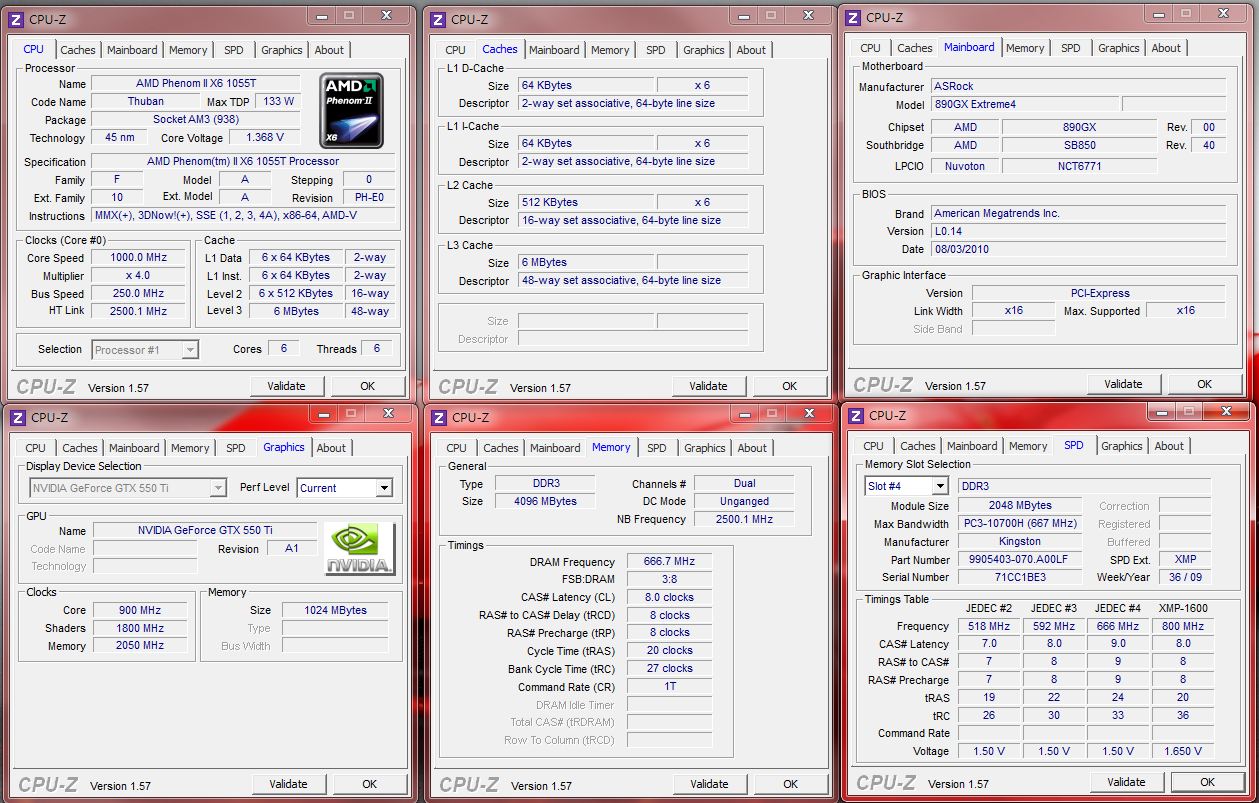Click the Command Rate value "1T"
The width and height of the screenshot is (1259, 803).
click(669, 687)
